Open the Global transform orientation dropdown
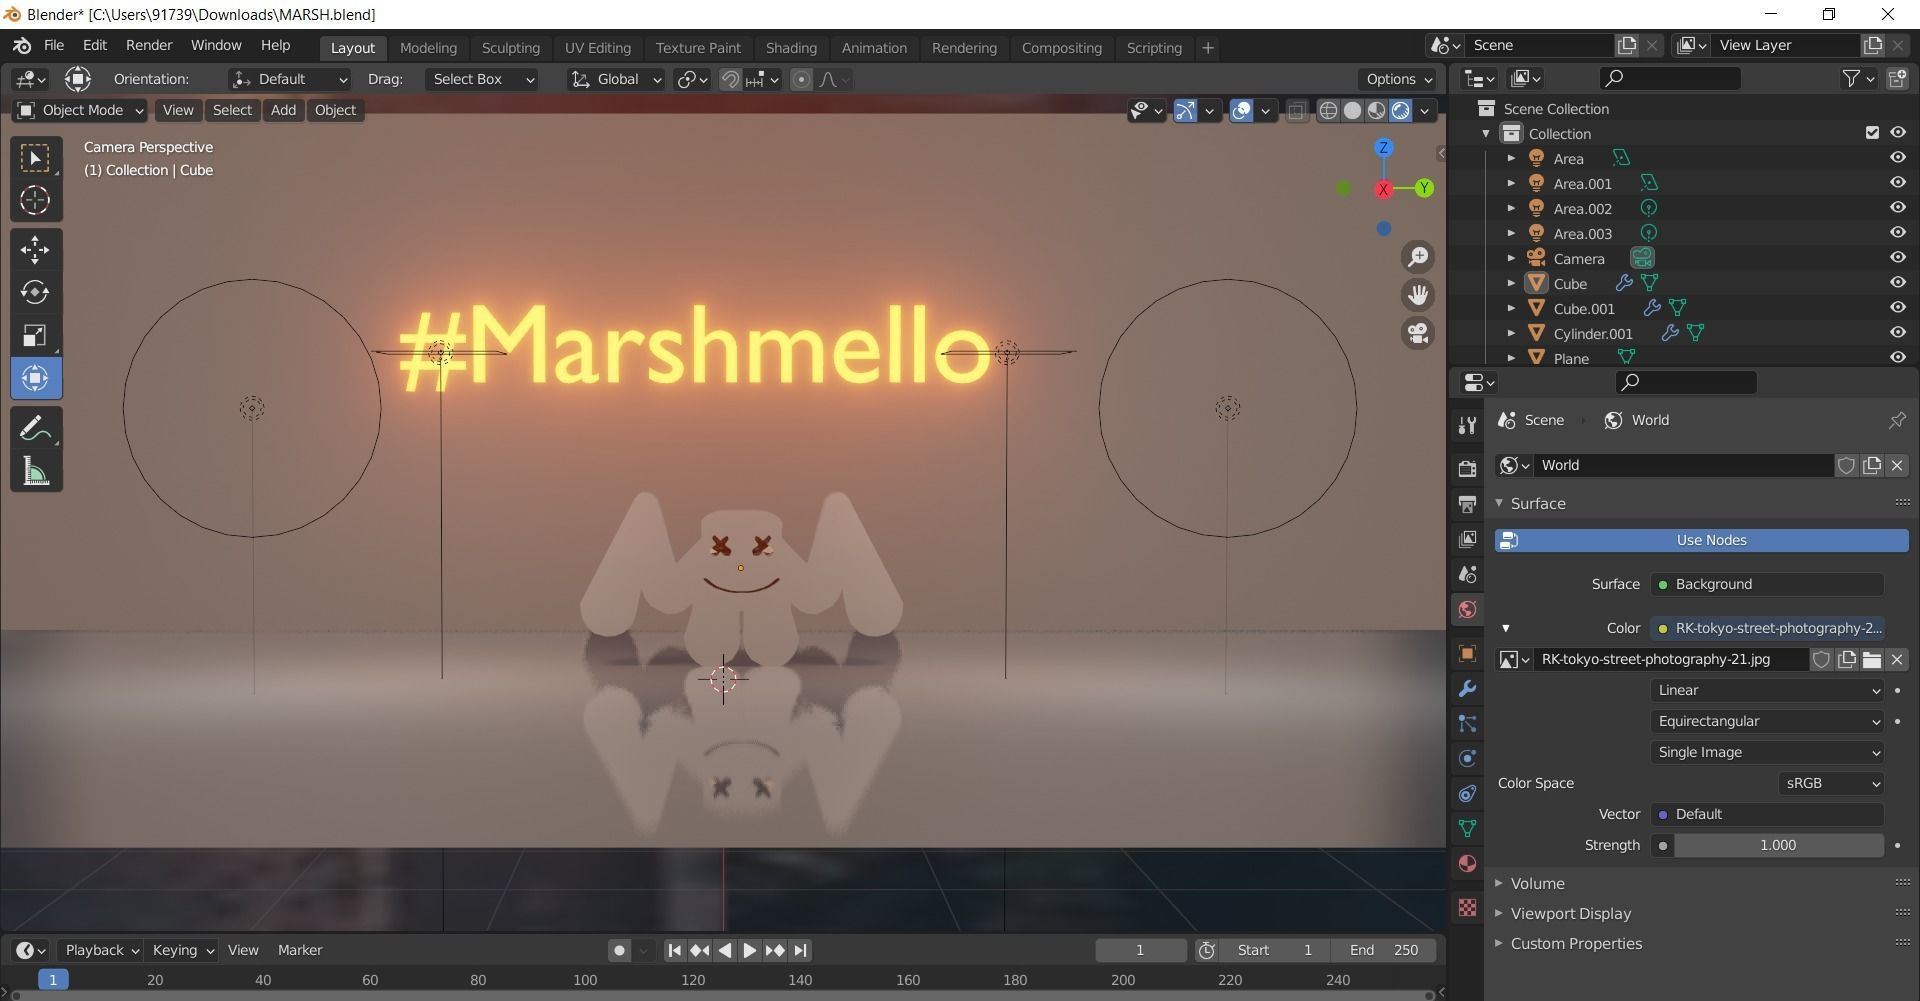 click(616, 79)
